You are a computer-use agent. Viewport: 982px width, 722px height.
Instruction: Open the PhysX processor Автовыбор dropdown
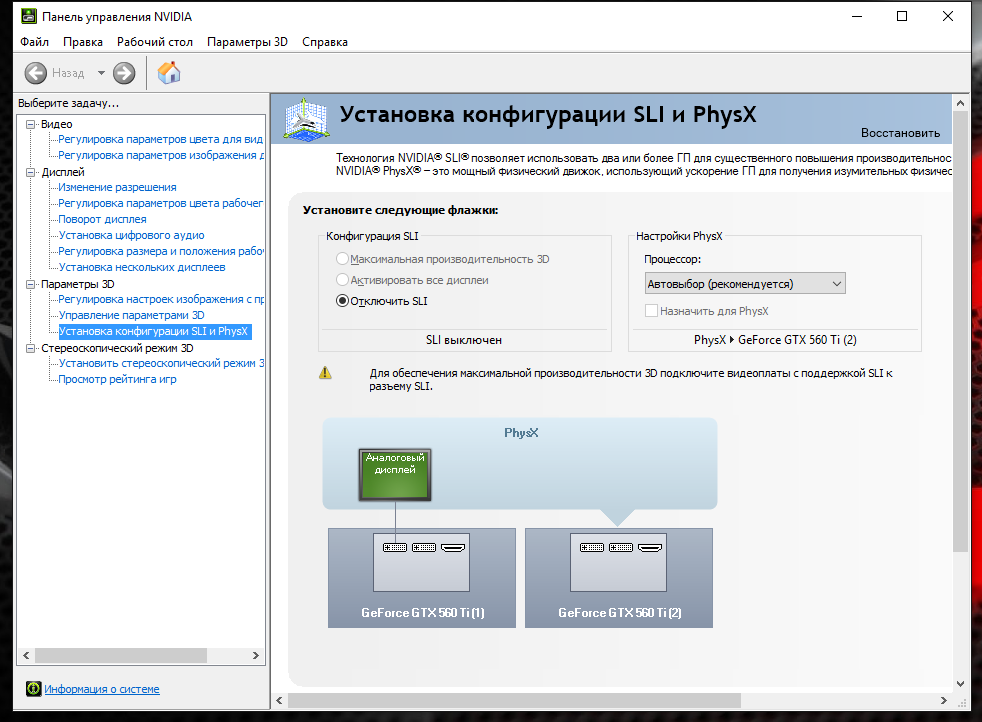click(x=745, y=284)
